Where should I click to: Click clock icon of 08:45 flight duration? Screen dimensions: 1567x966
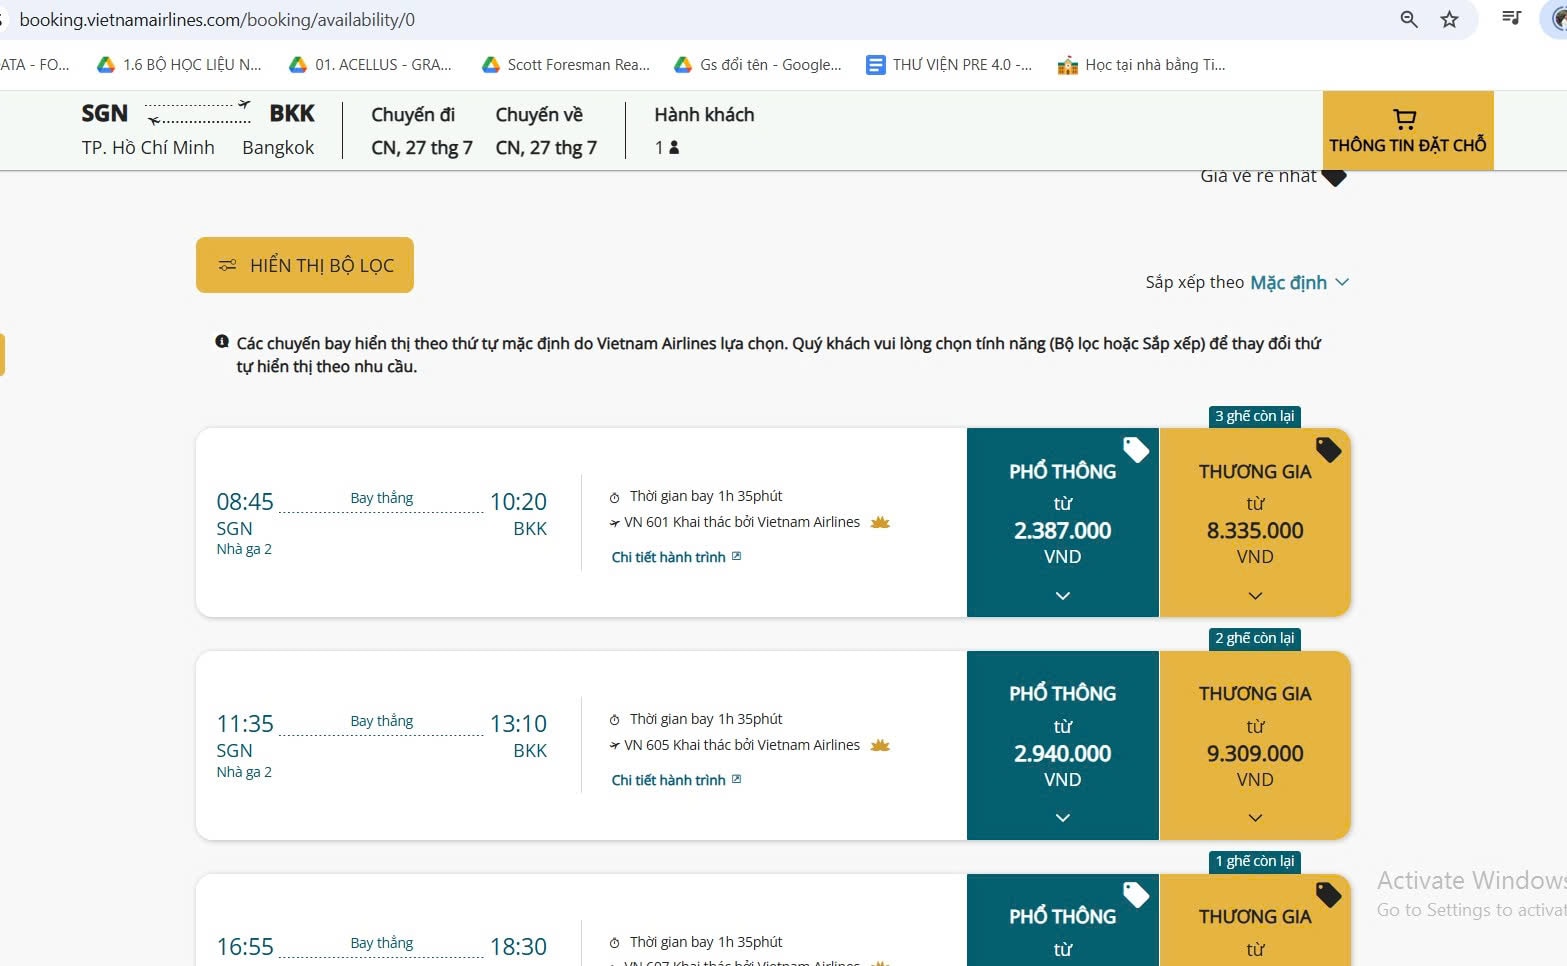click(615, 497)
